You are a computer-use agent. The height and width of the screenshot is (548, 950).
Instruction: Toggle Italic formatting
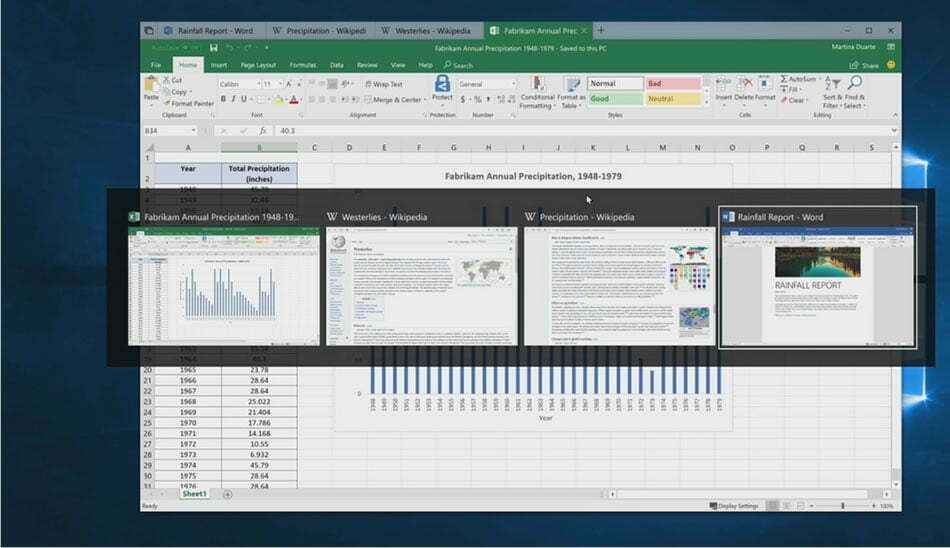pos(233,99)
